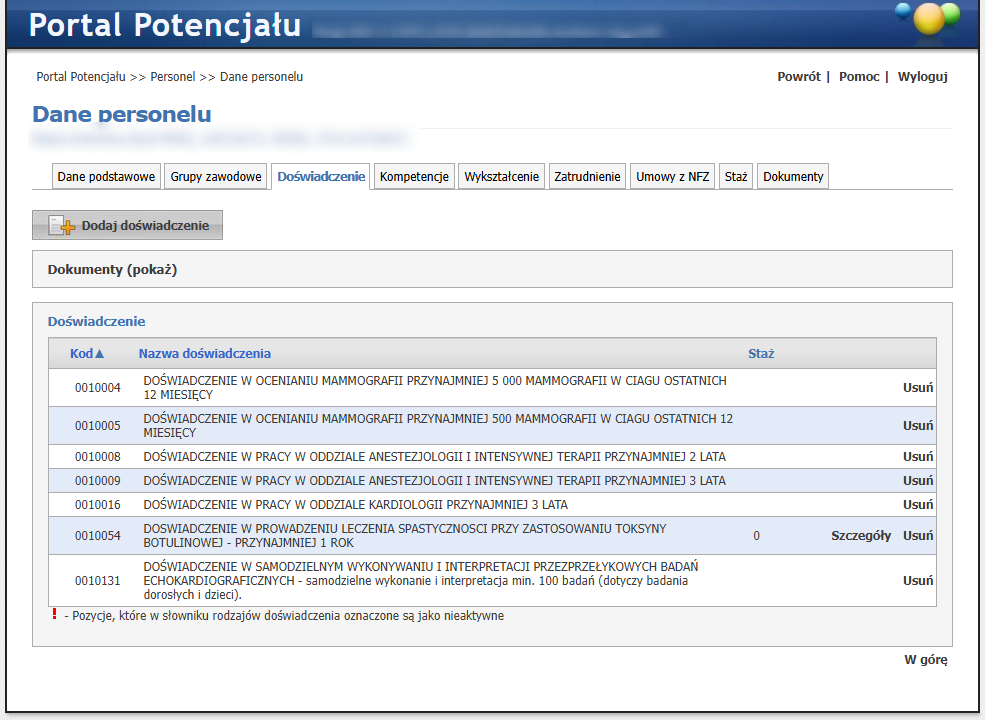The height and width of the screenshot is (720, 985).
Task: Click the Powrót link
Action: click(x=798, y=77)
